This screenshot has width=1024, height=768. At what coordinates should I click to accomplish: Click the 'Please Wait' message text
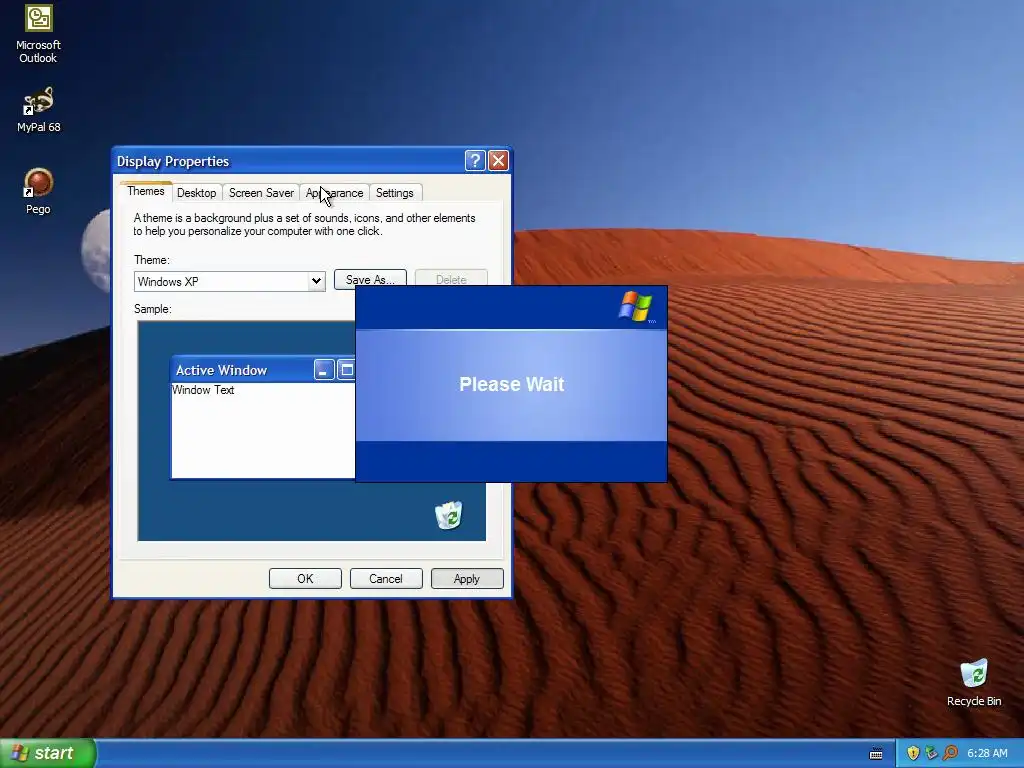pos(511,384)
